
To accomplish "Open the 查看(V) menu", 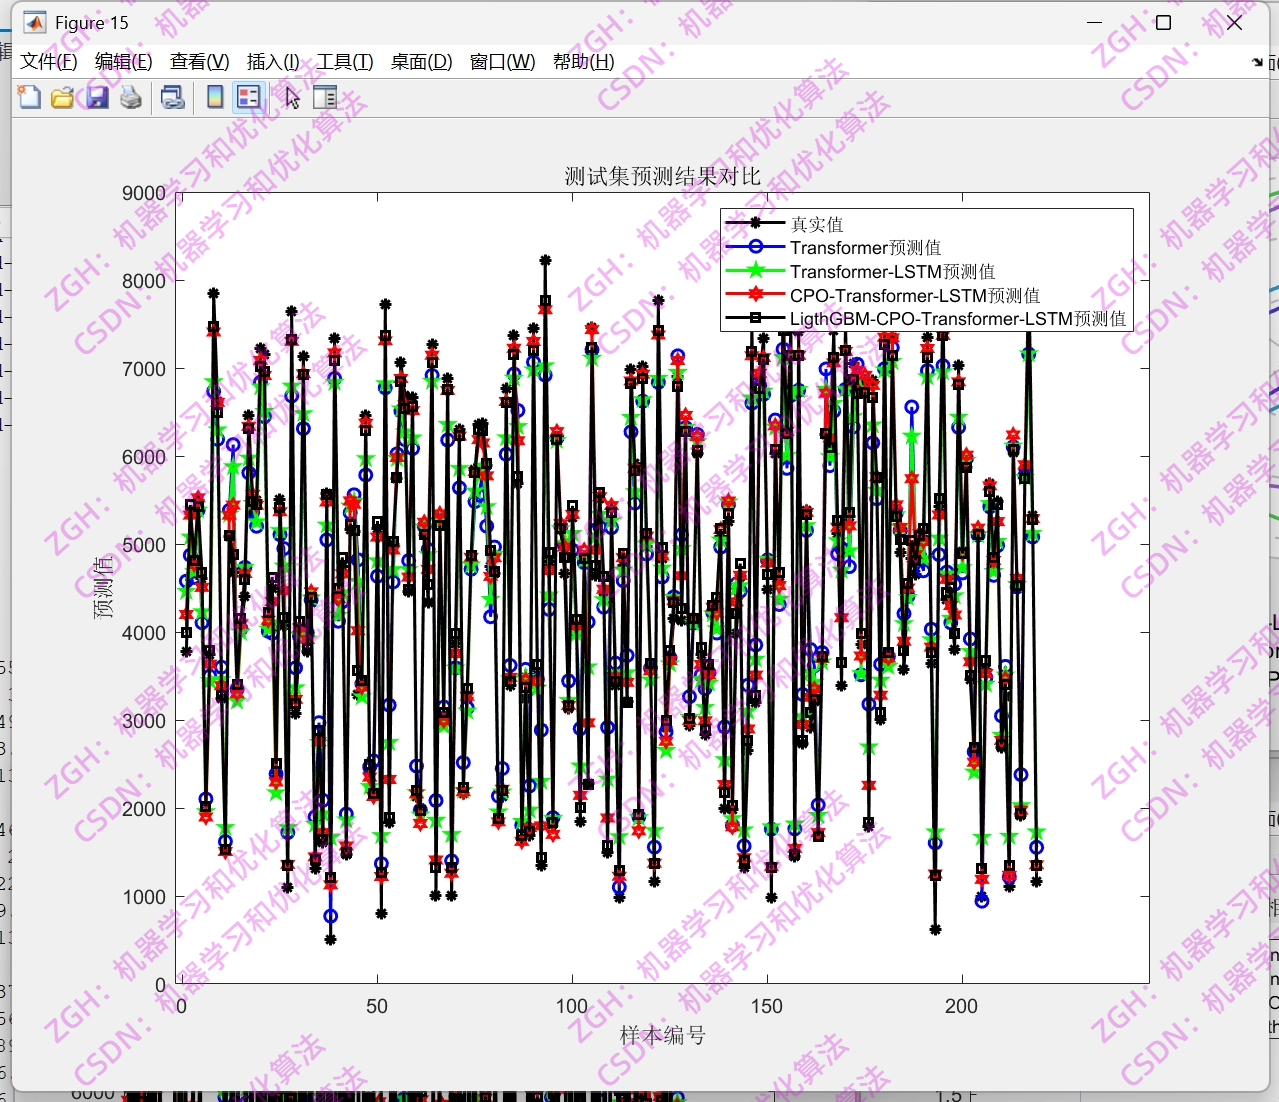I will point(198,61).
